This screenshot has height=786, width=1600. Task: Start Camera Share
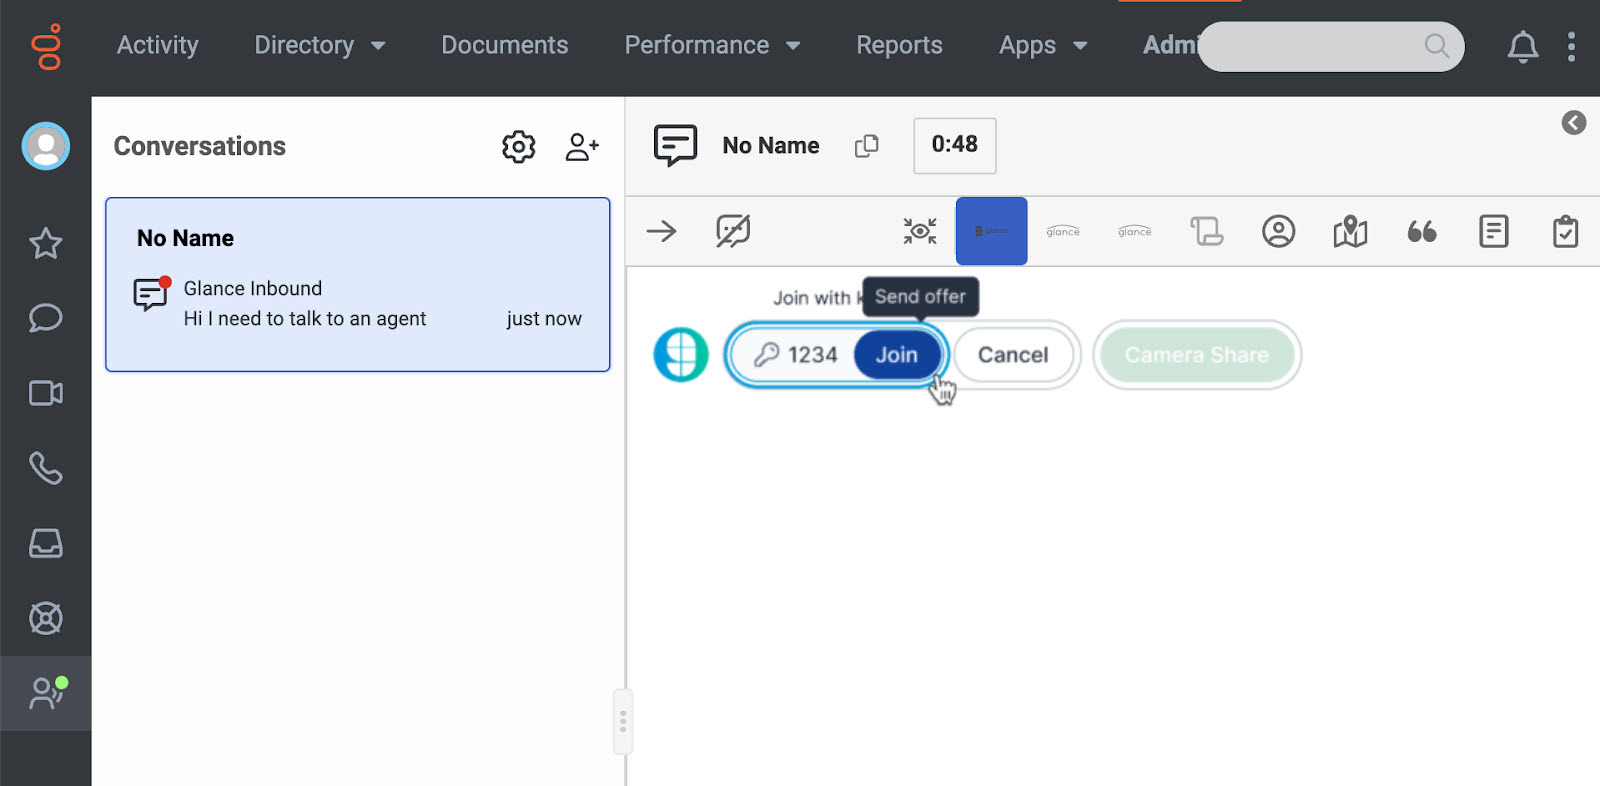point(1196,355)
